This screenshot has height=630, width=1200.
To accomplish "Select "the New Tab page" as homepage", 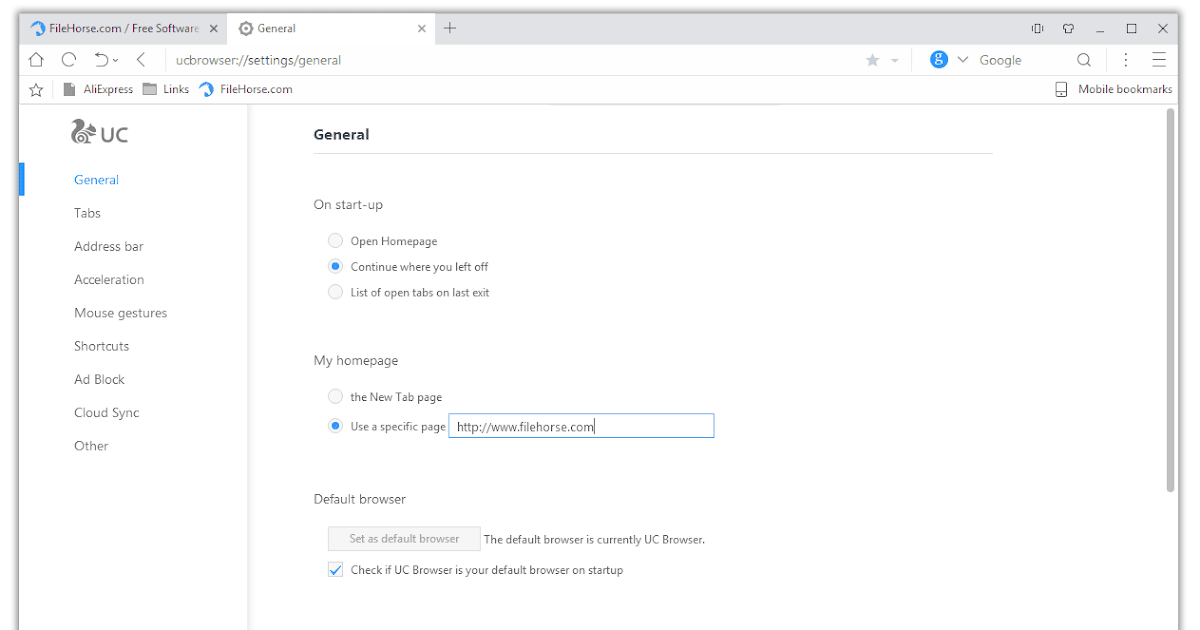I will pos(336,397).
